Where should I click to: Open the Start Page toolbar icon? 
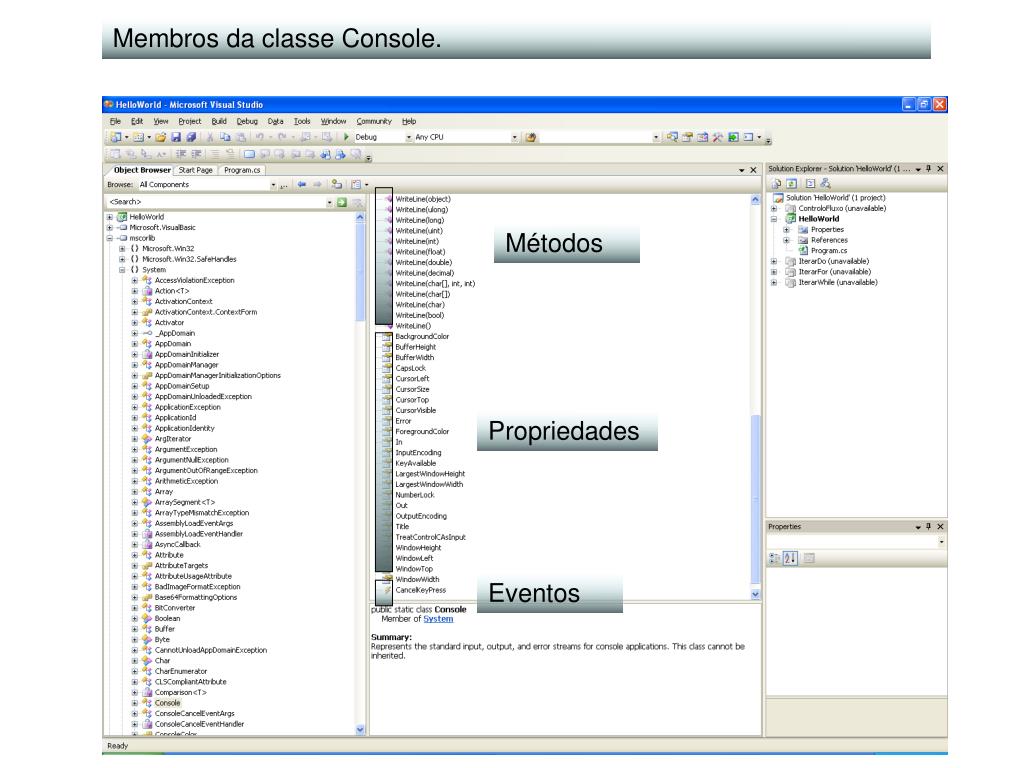[x=733, y=137]
